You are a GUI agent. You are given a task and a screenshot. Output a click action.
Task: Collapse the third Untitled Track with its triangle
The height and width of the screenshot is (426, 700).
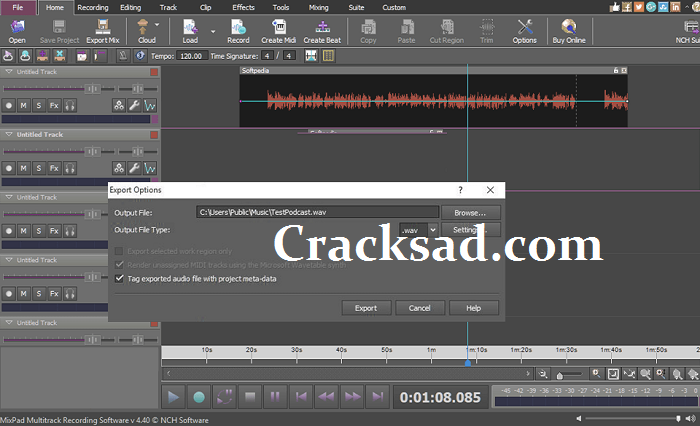[x=8, y=197]
